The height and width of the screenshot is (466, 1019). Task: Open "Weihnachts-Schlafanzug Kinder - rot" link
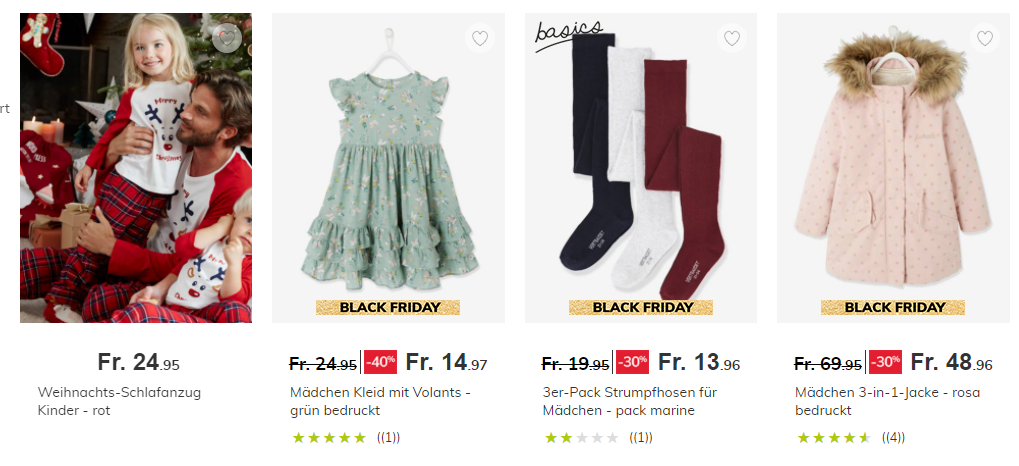(119, 401)
